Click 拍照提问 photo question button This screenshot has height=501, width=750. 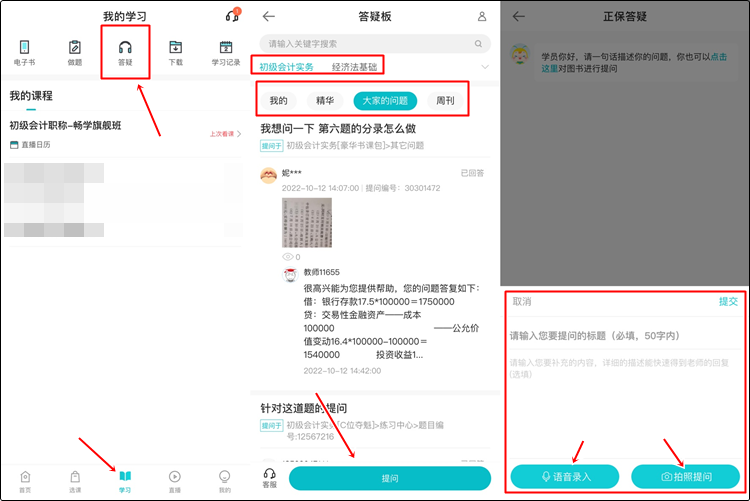[x=685, y=477]
